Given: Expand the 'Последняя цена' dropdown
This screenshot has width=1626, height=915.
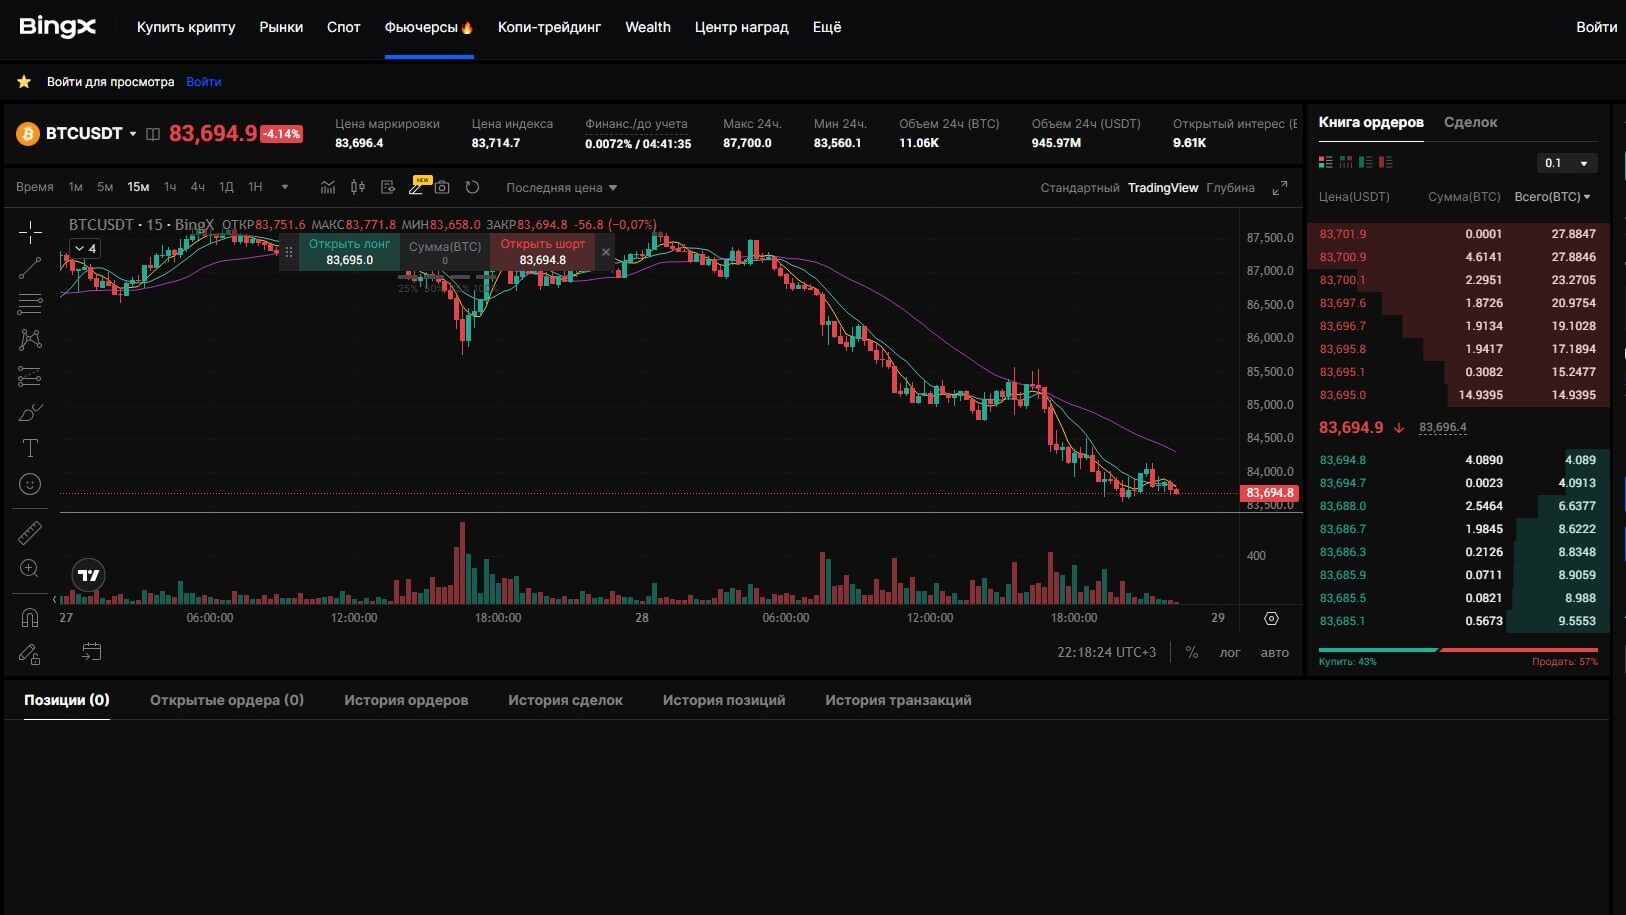Looking at the screenshot, I should coord(561,188).
